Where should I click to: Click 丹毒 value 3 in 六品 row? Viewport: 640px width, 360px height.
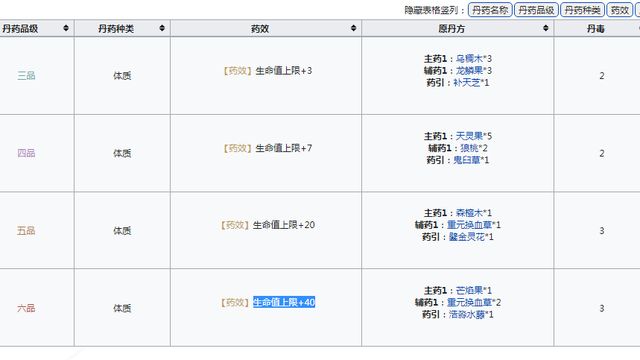point(602,308)
